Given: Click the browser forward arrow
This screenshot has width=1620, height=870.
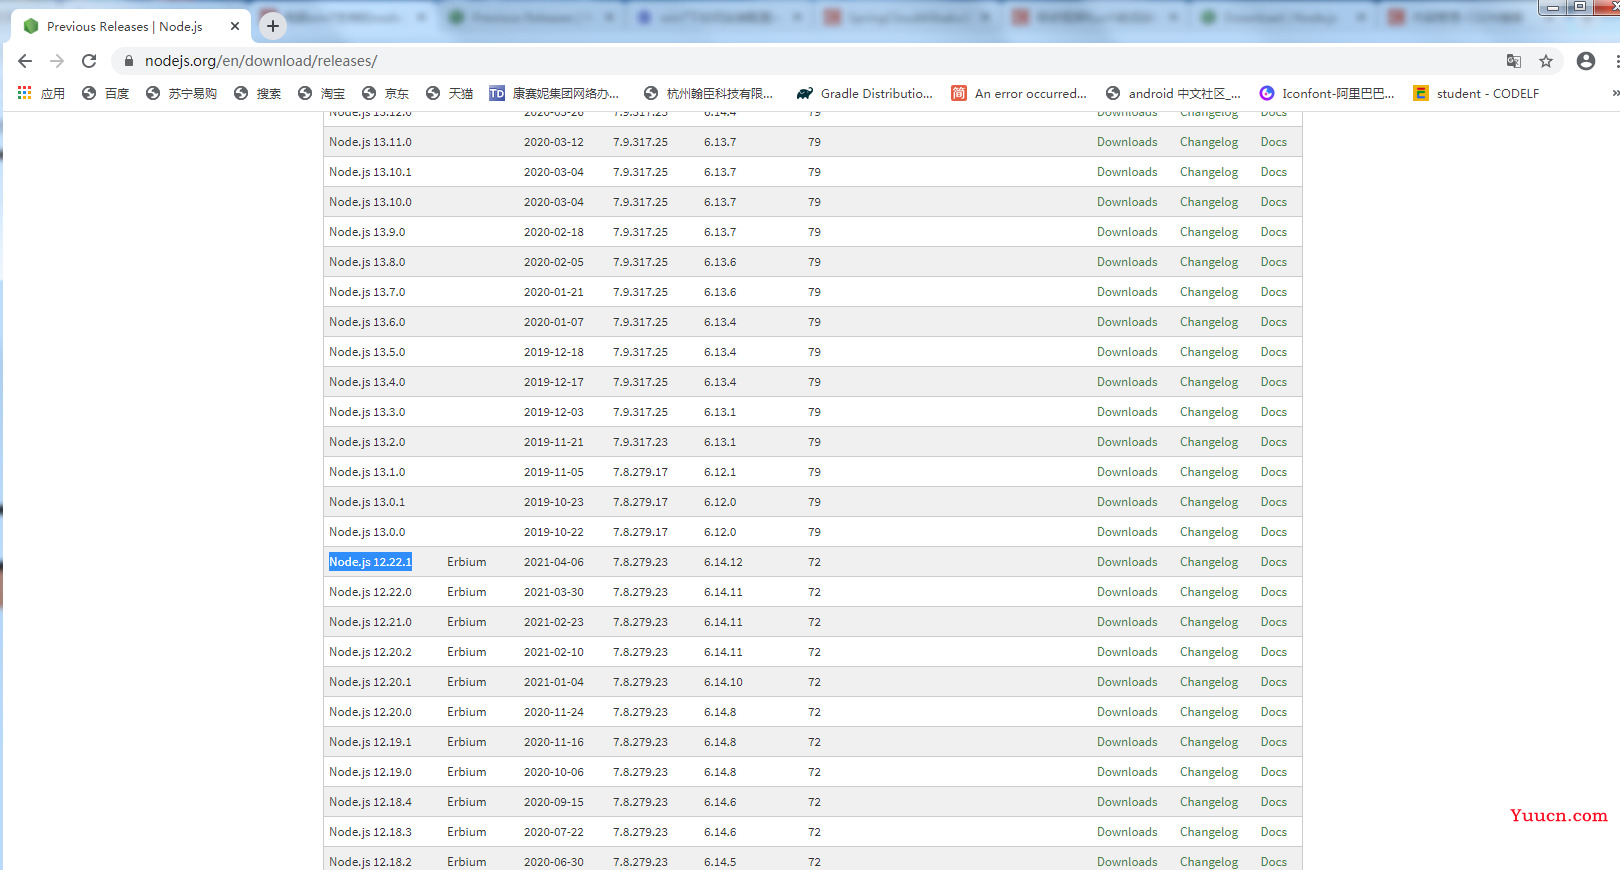Looking at the screenshot, I should (57, 61).
